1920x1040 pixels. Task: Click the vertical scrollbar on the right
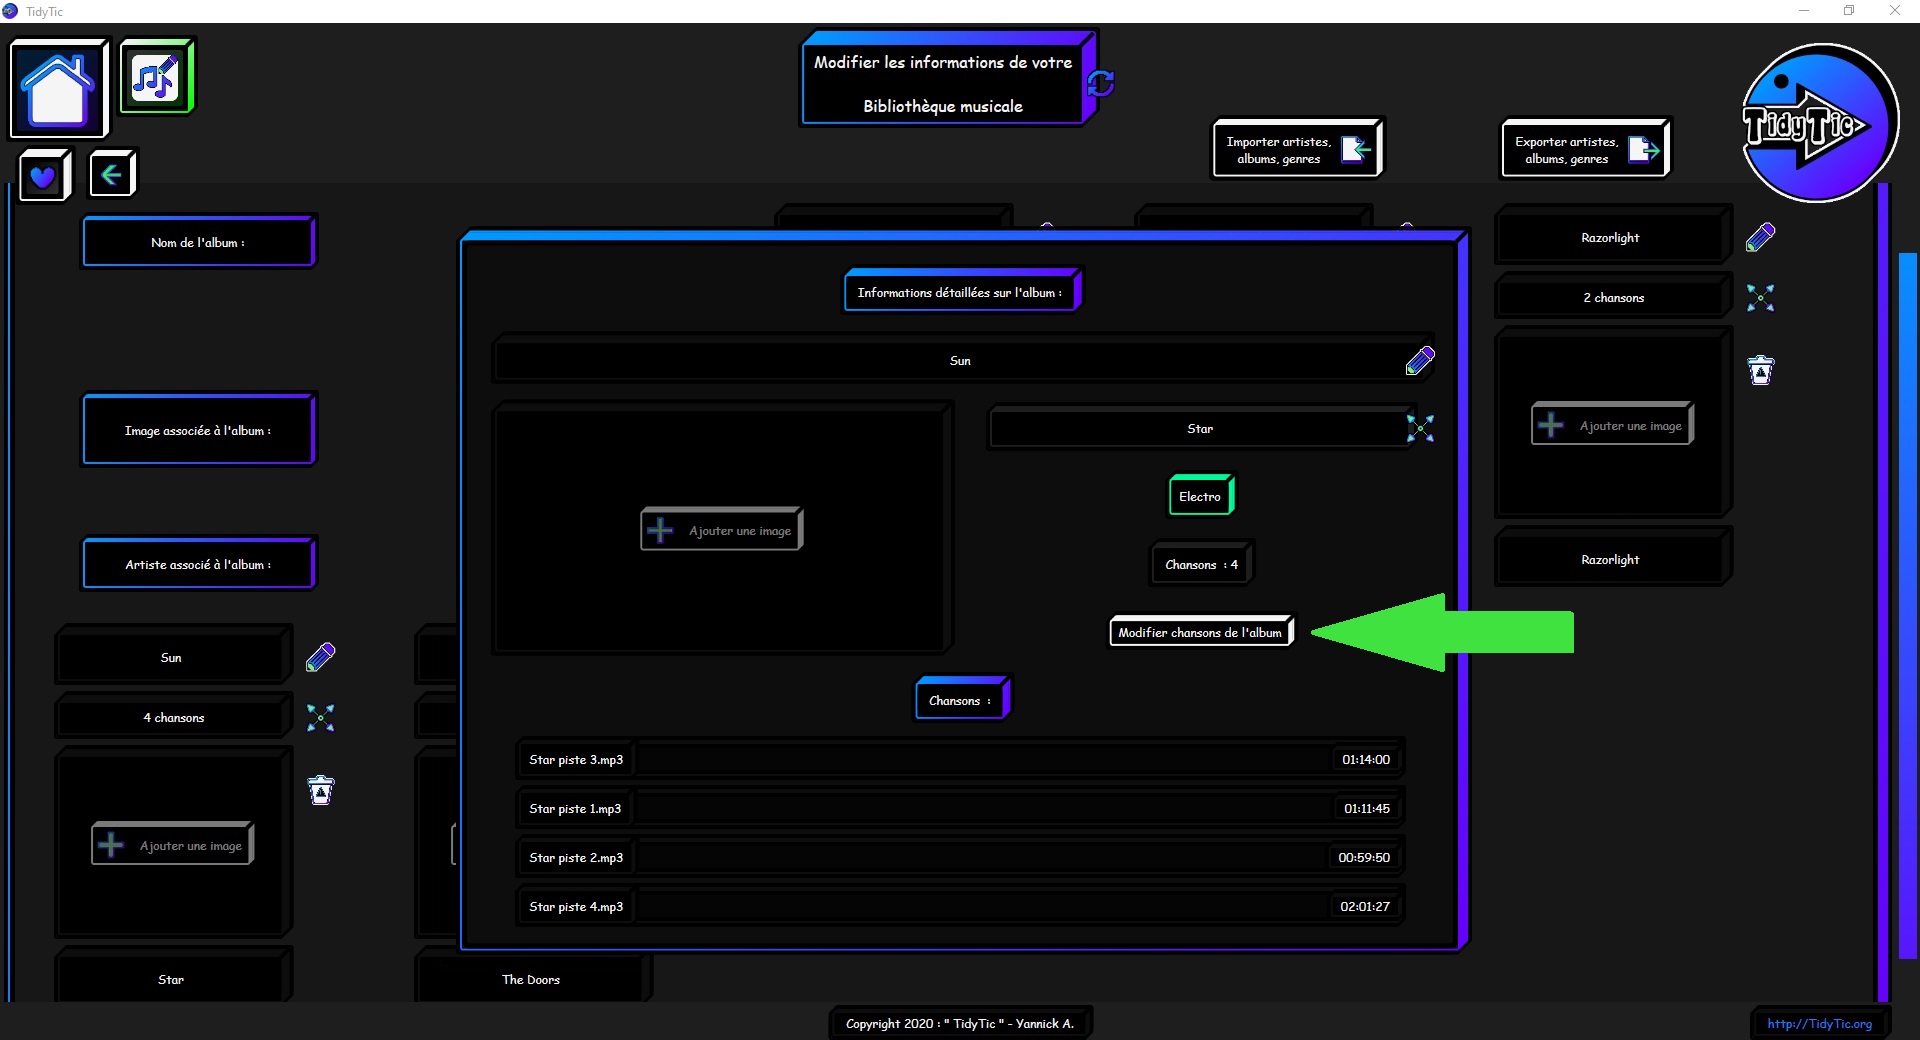[1907, 600]
